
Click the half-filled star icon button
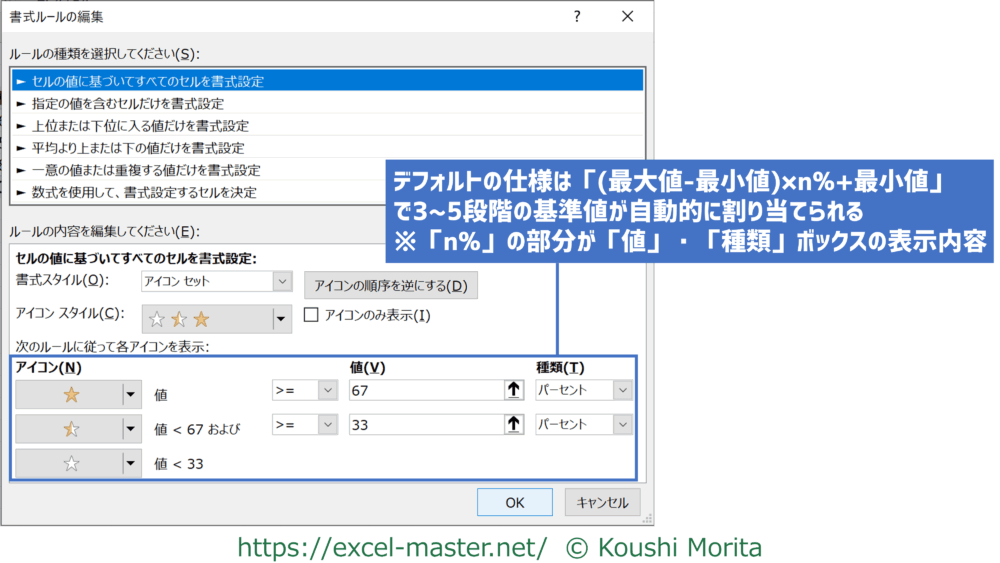coord(70,429)
